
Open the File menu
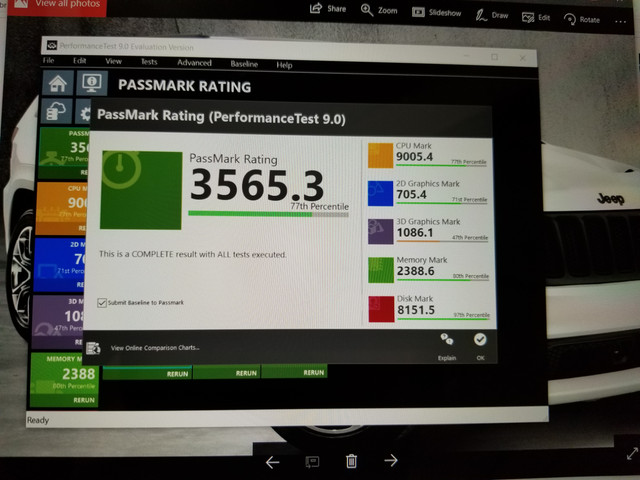click(x=48, y=60)
